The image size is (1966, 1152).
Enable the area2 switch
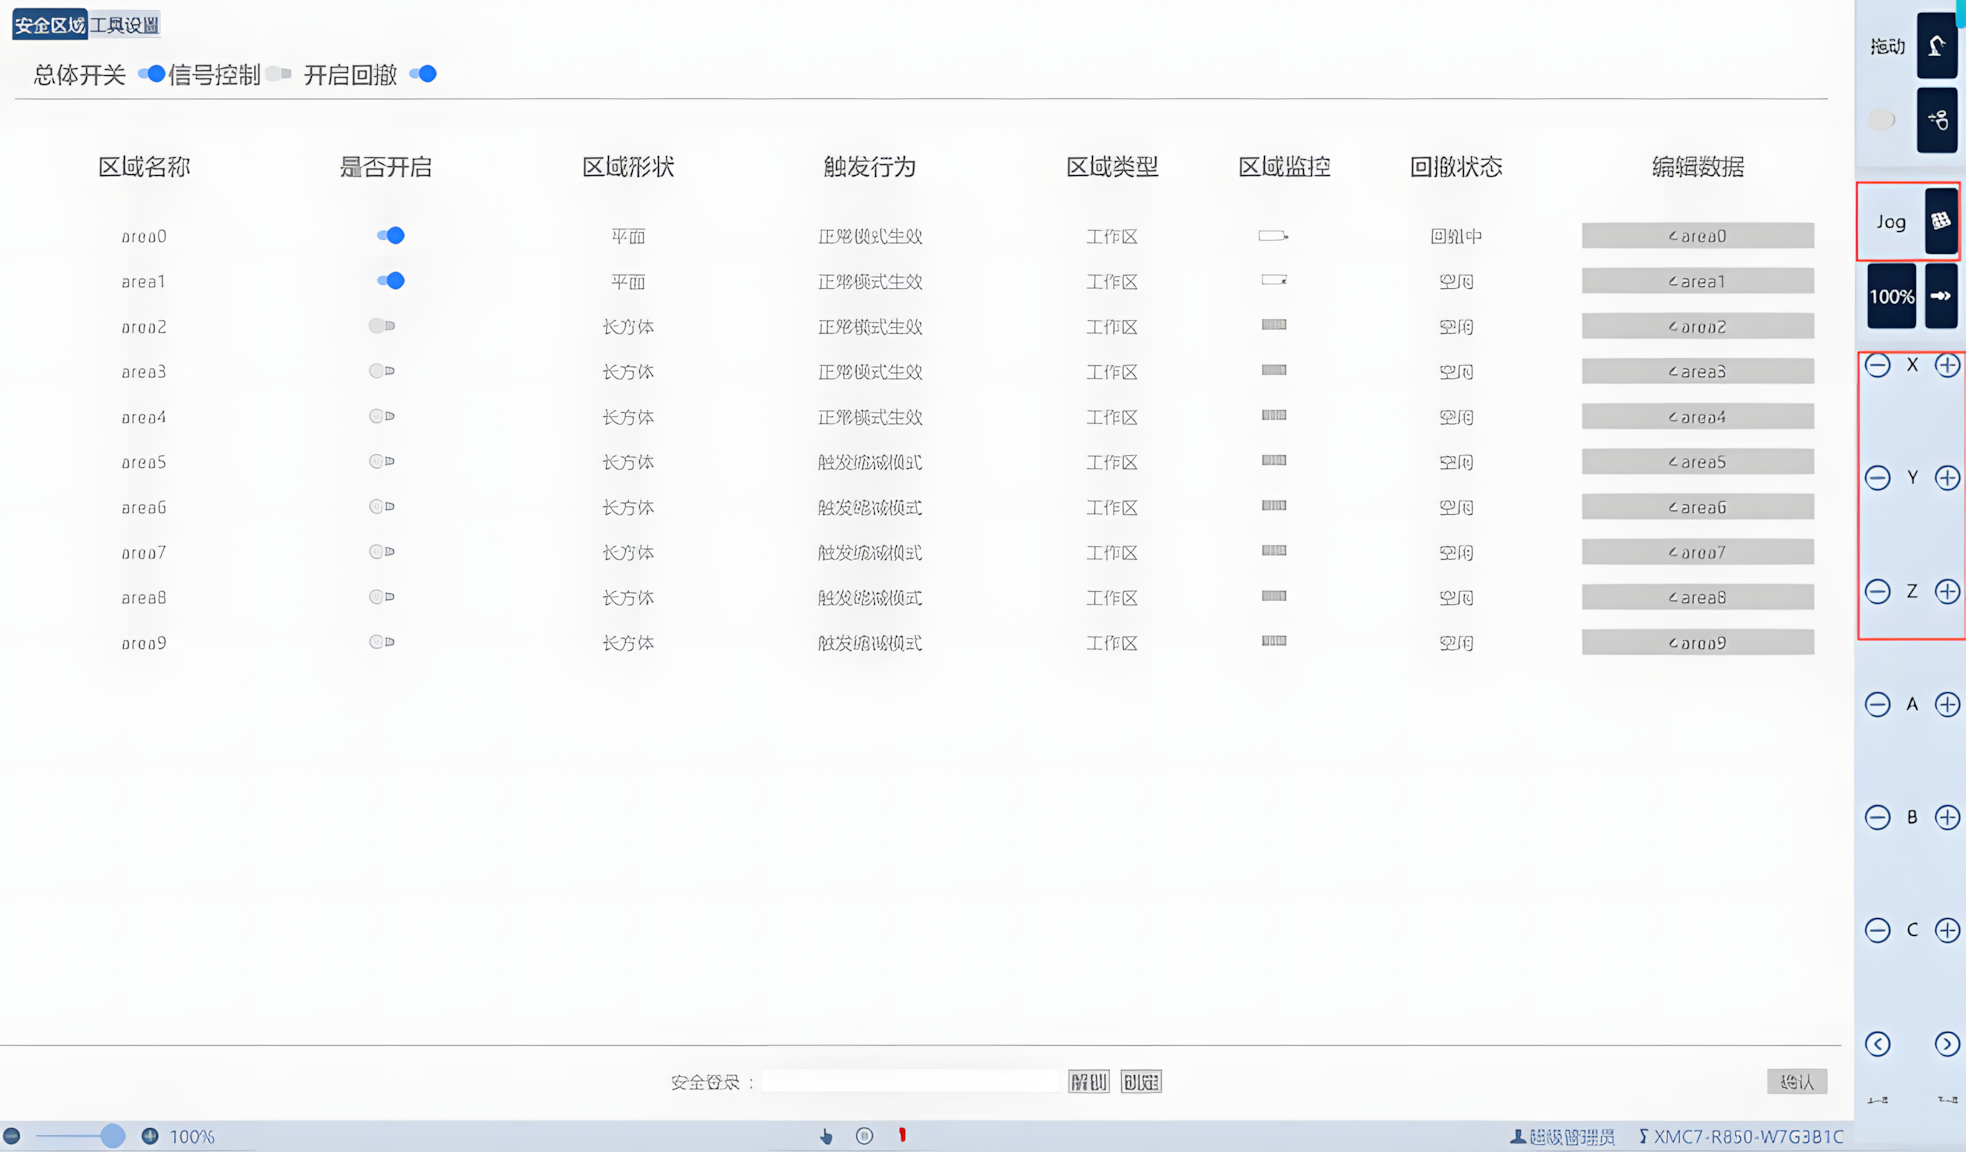click(382, 326)
